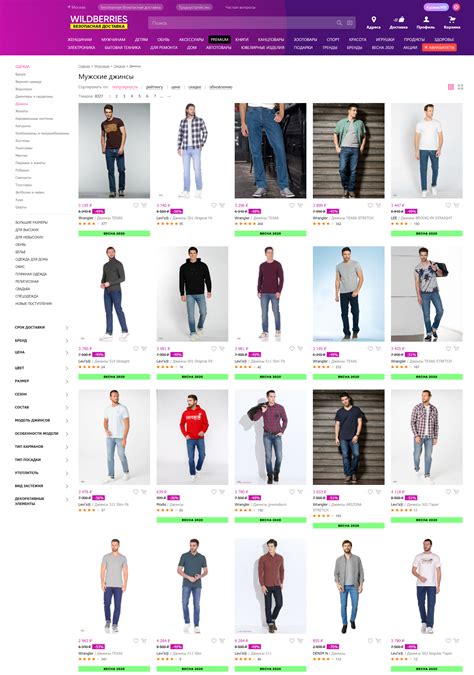Expand the Цвет filter section
This screenshot has width=474, height=675.
tap(41, 368)
